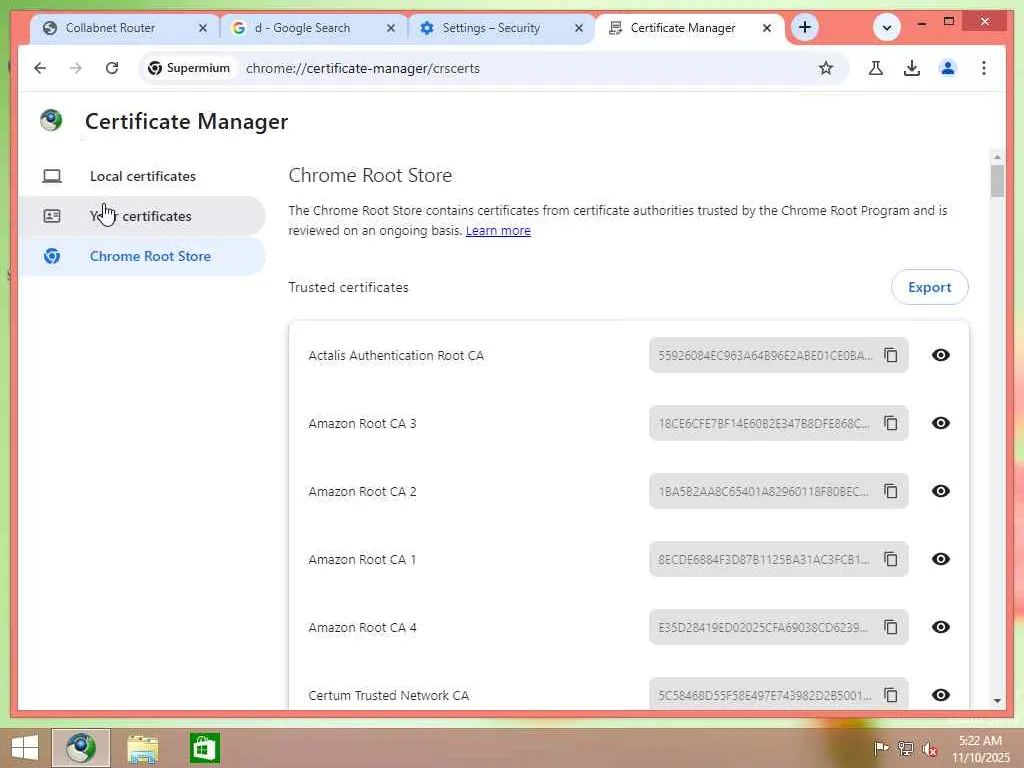Open Windows Store from taskbar
1024x768 pixels.
tap(204, 748)
